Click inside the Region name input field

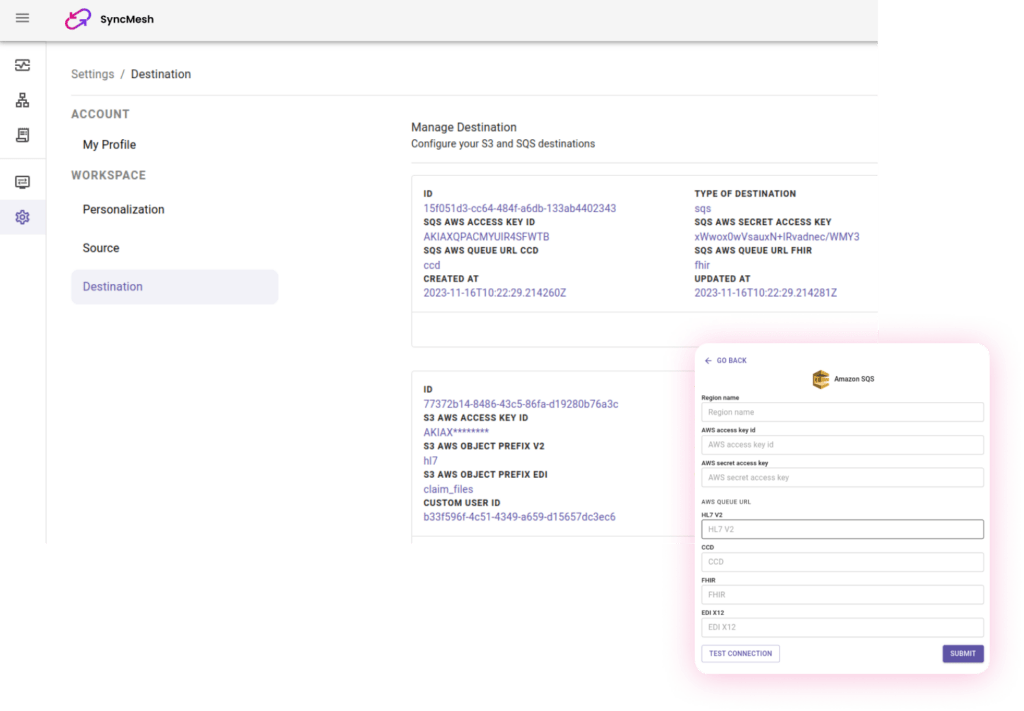[x=842, y=411]
